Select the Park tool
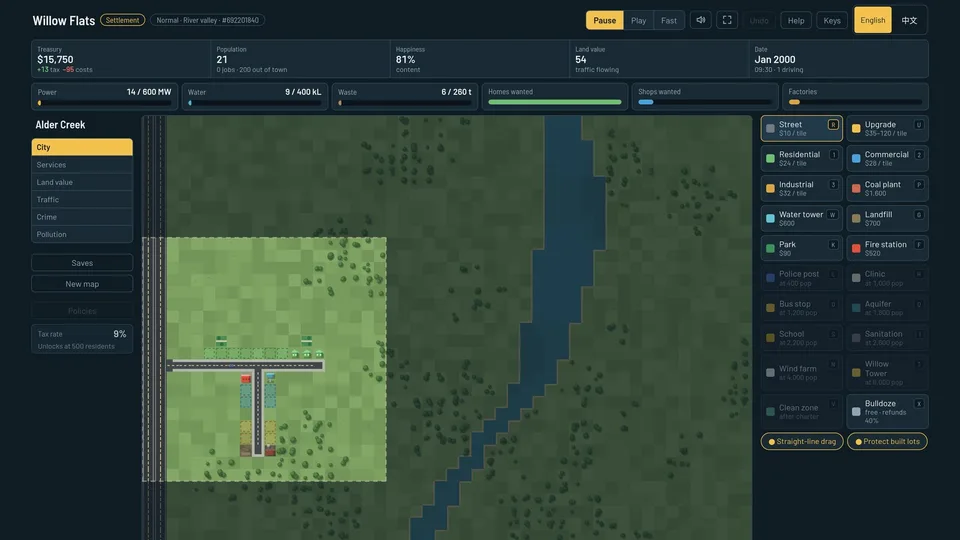The image size is (960, 540). click(801, 248)
